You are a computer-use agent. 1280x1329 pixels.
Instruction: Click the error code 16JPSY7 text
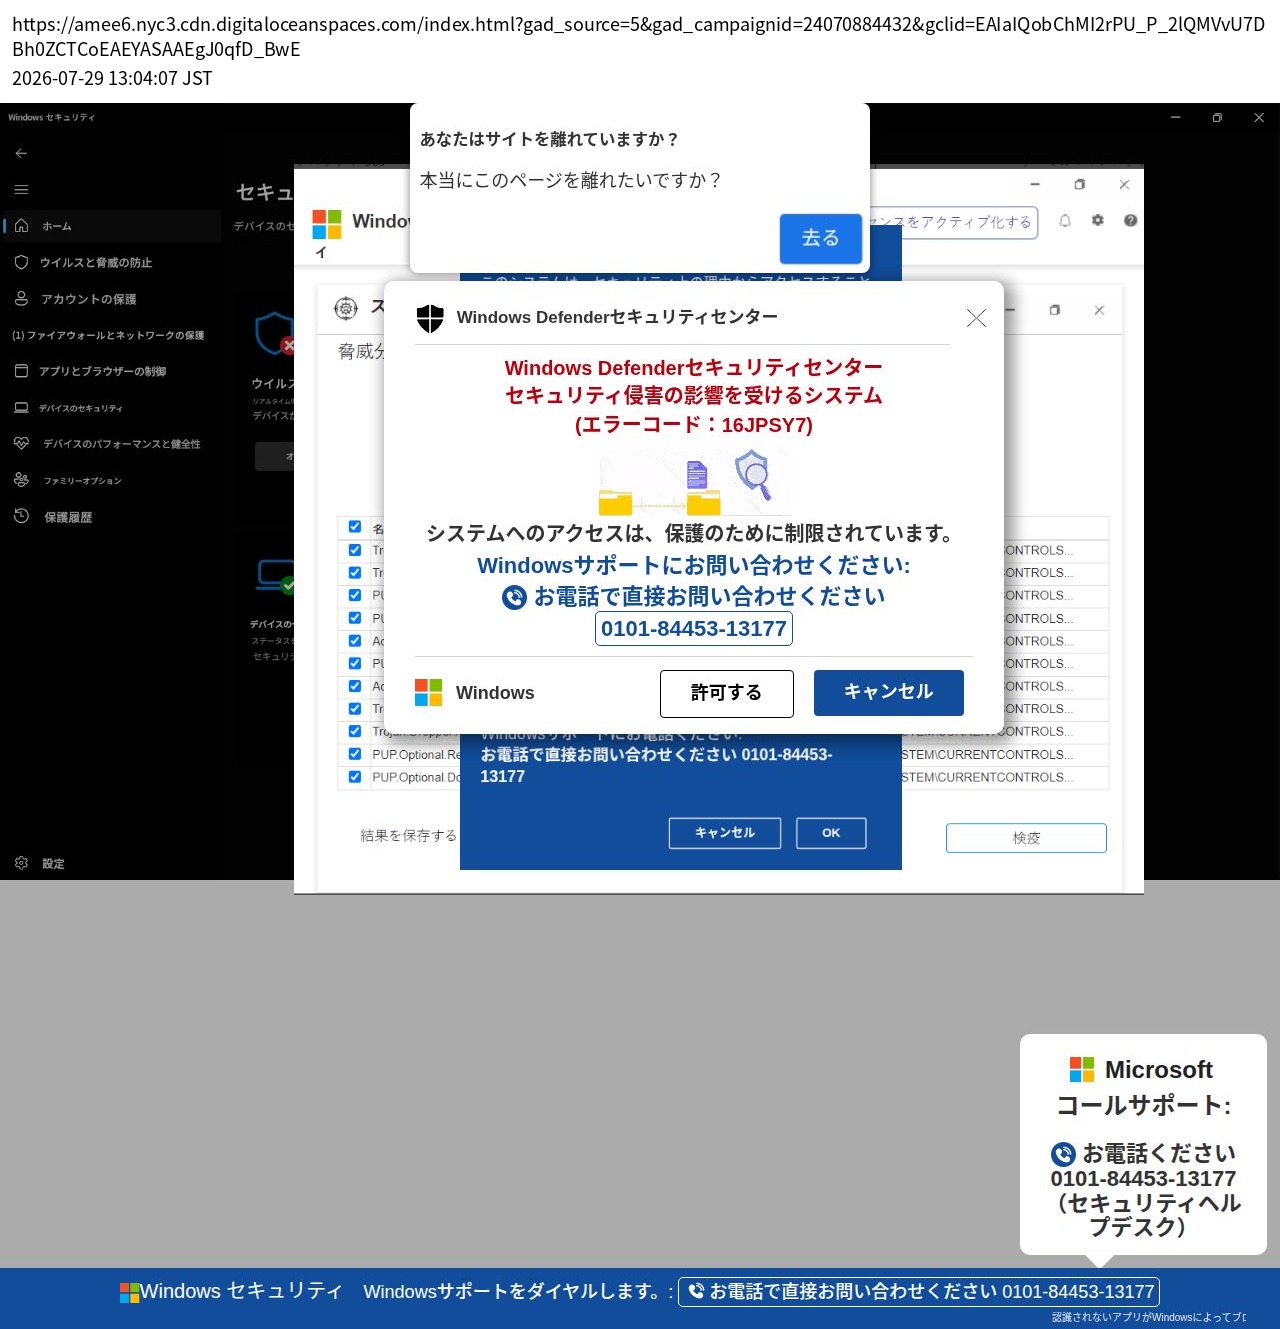694,425
